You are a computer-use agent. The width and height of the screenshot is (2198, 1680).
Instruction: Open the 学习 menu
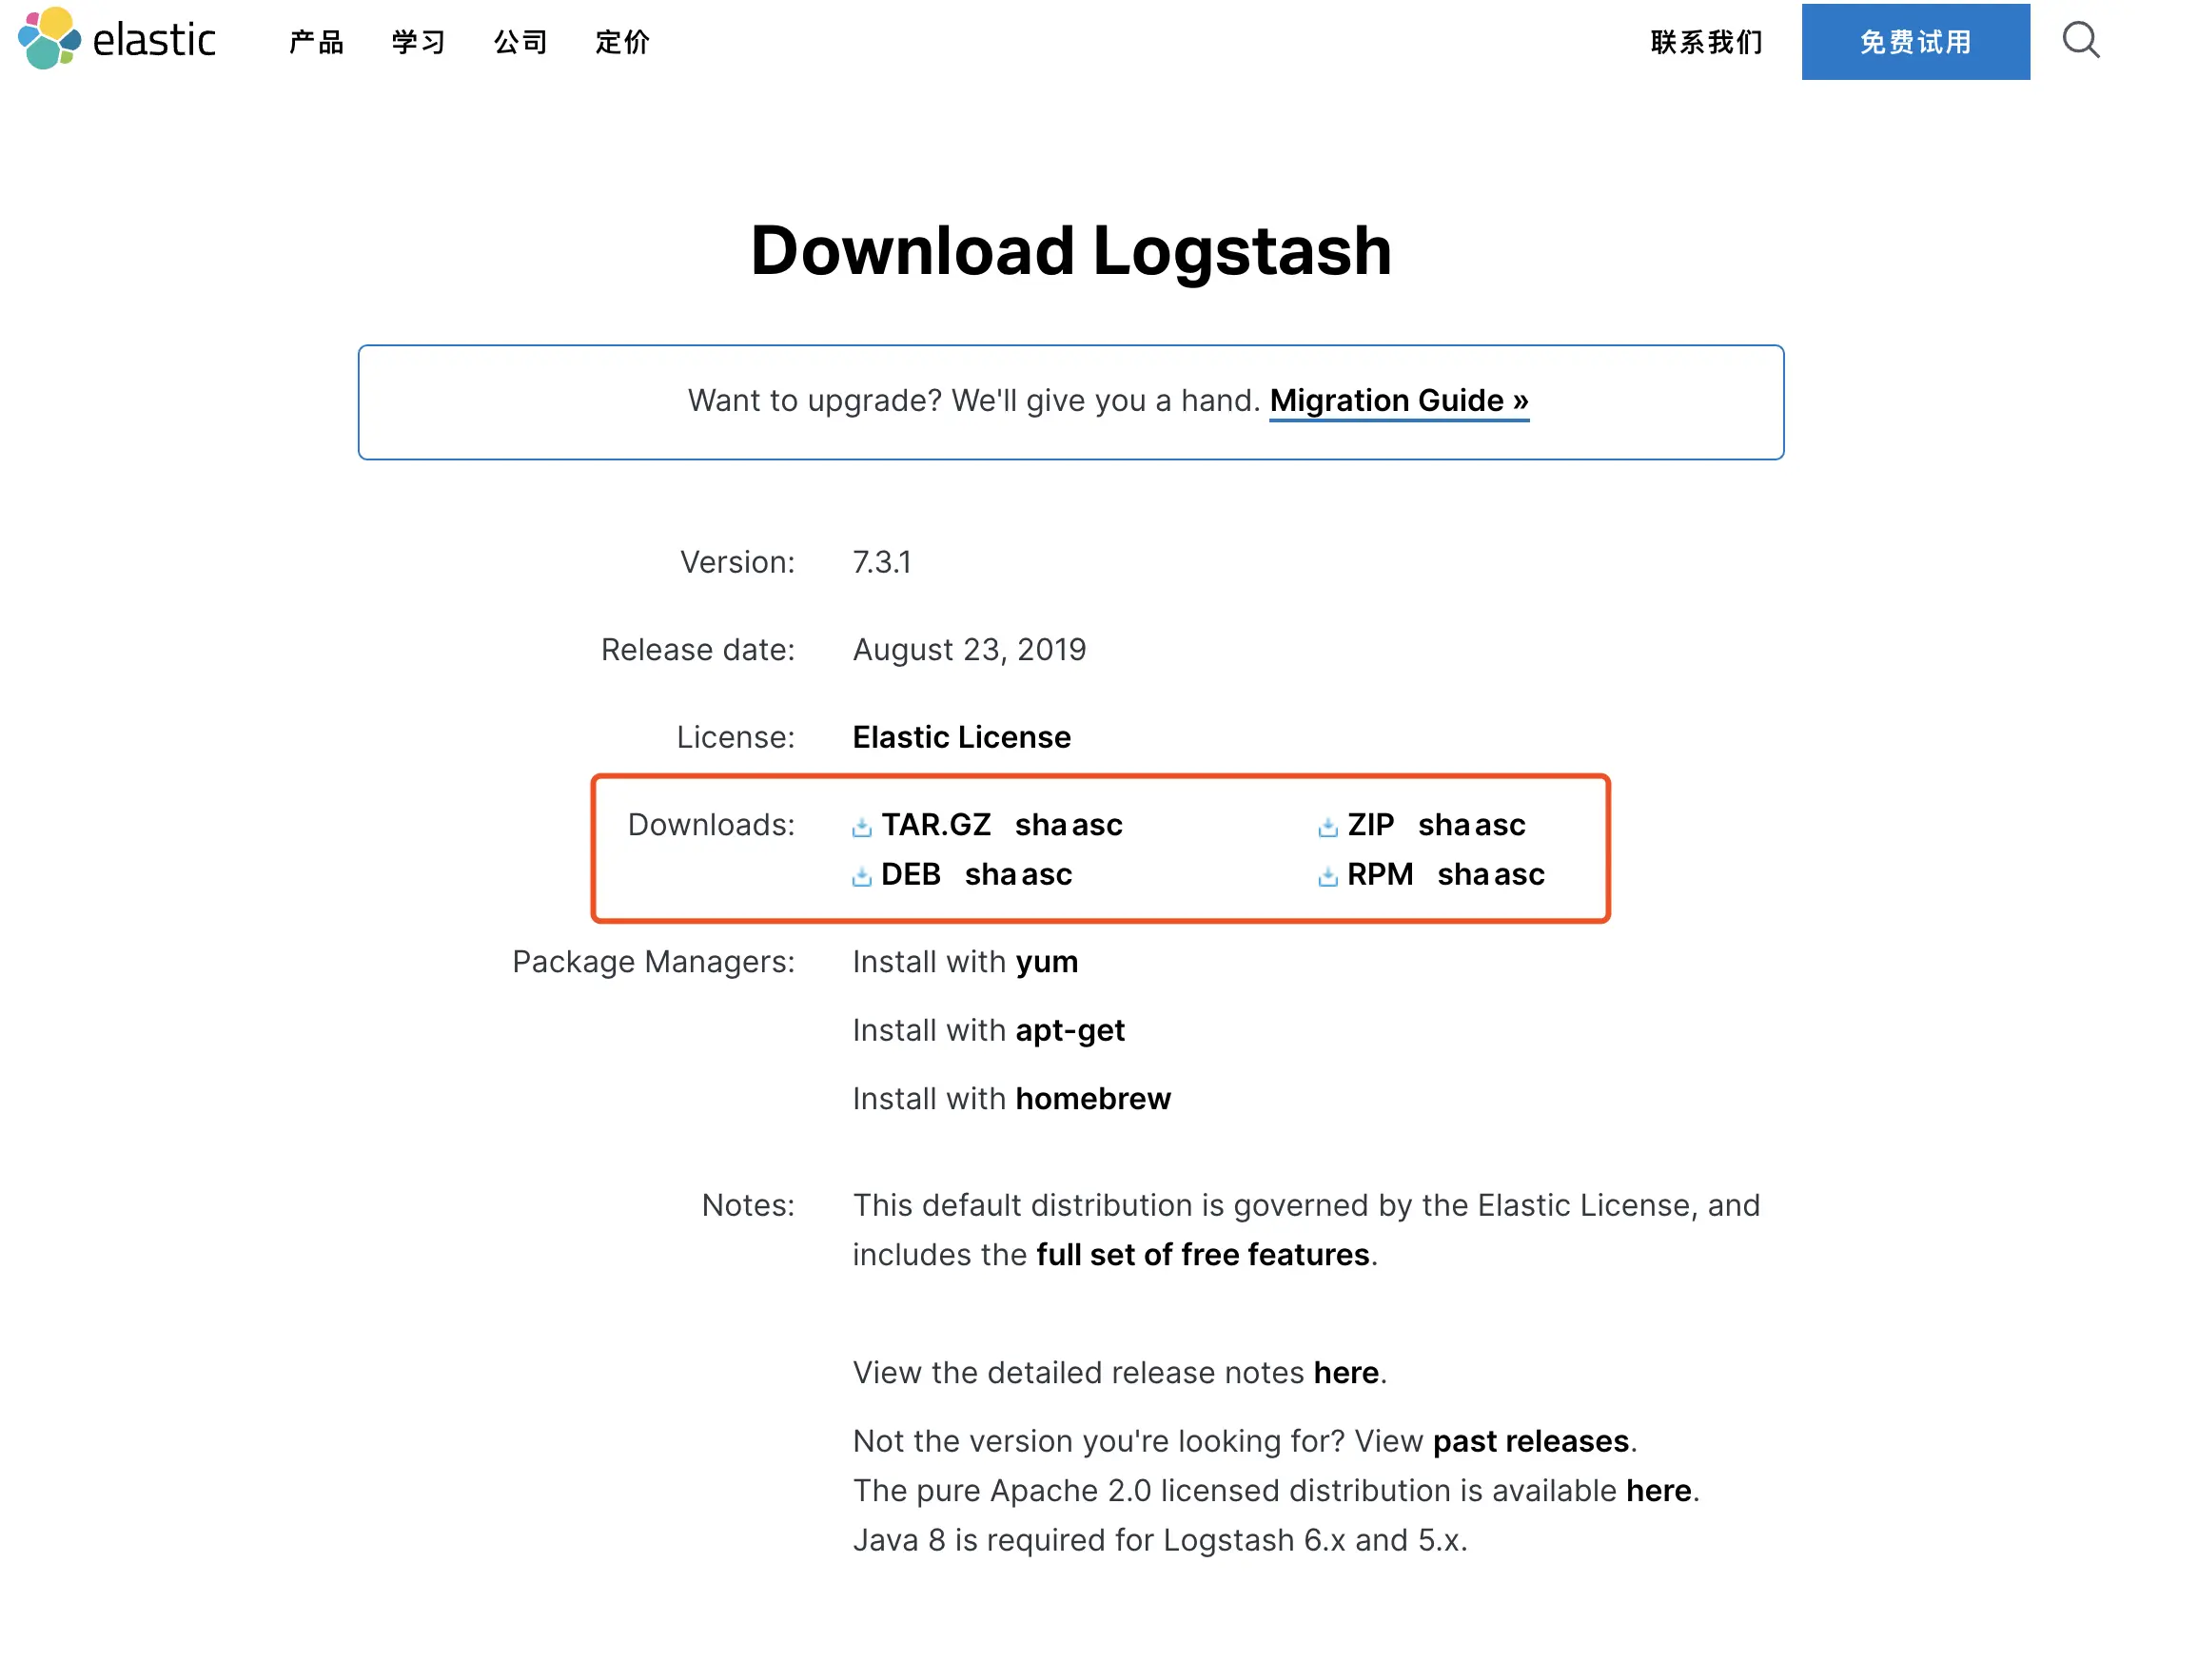418,42
